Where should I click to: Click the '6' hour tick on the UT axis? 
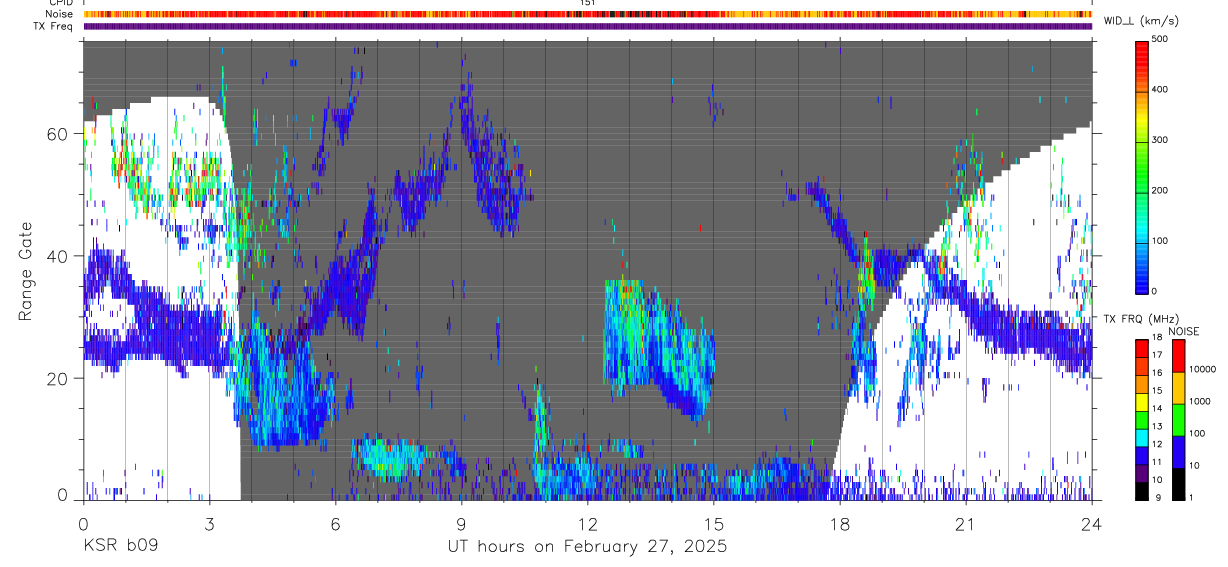pyautogui.click(x=335, y=522)
